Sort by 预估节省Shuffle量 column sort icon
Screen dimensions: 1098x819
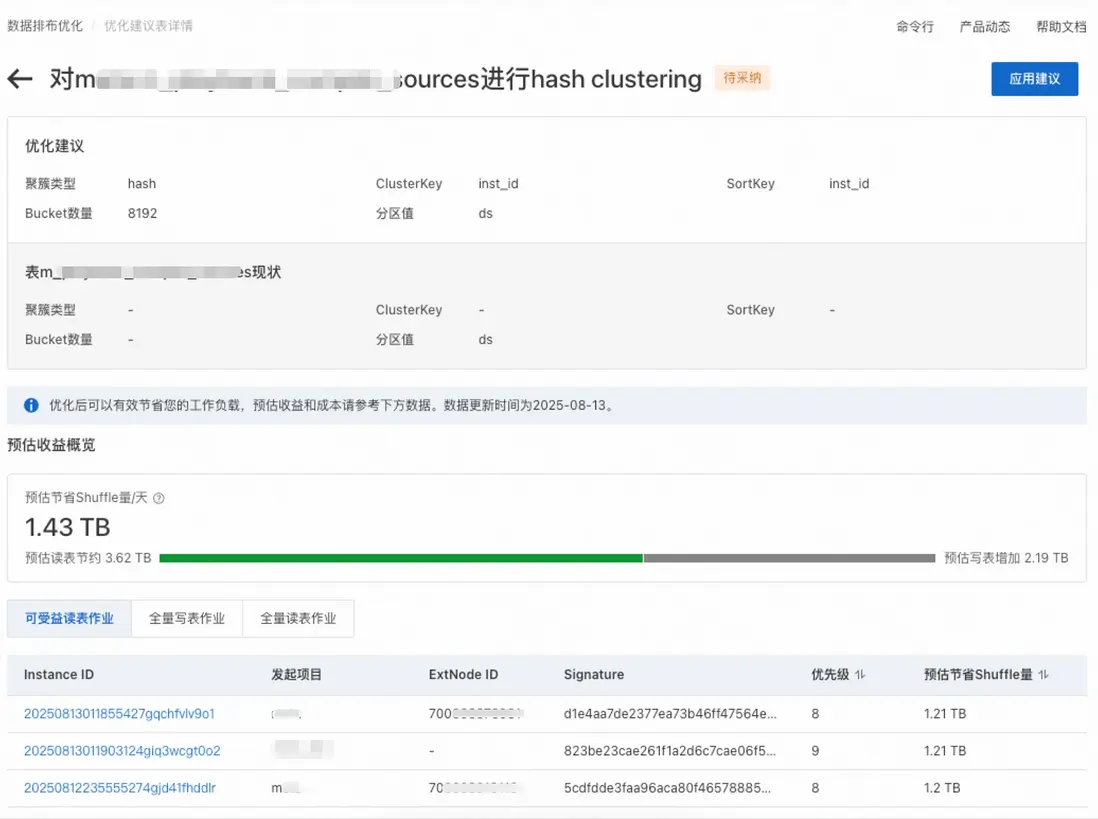pyautogui.click(x=1044, y=675)
